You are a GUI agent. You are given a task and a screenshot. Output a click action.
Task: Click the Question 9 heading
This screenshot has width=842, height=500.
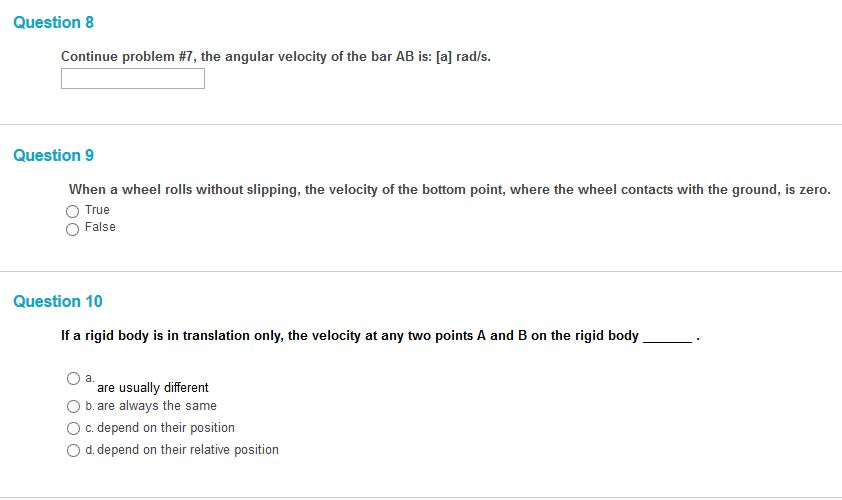(x=54, y=155)
